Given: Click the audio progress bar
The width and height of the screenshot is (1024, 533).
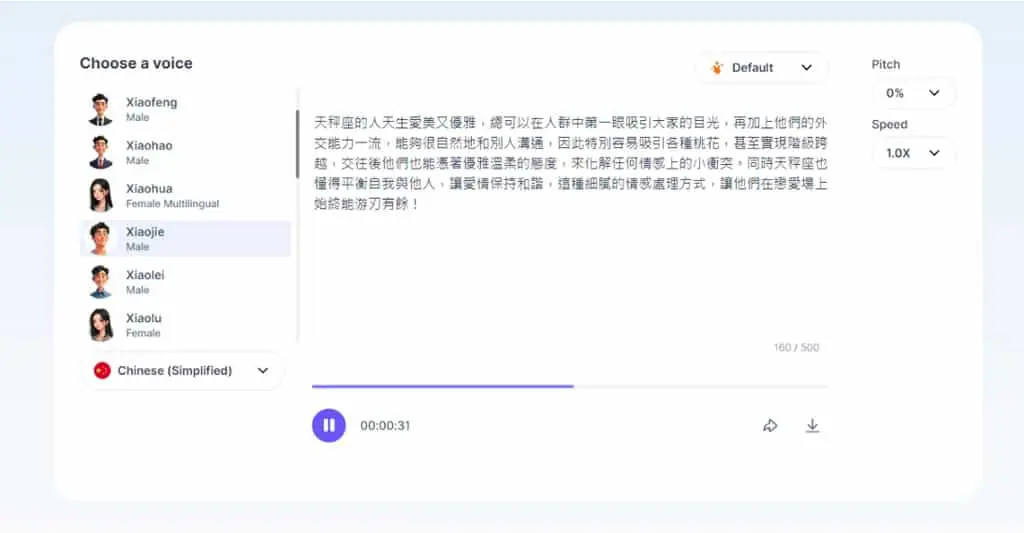Looking at the screenshot, I should point(570,386).
